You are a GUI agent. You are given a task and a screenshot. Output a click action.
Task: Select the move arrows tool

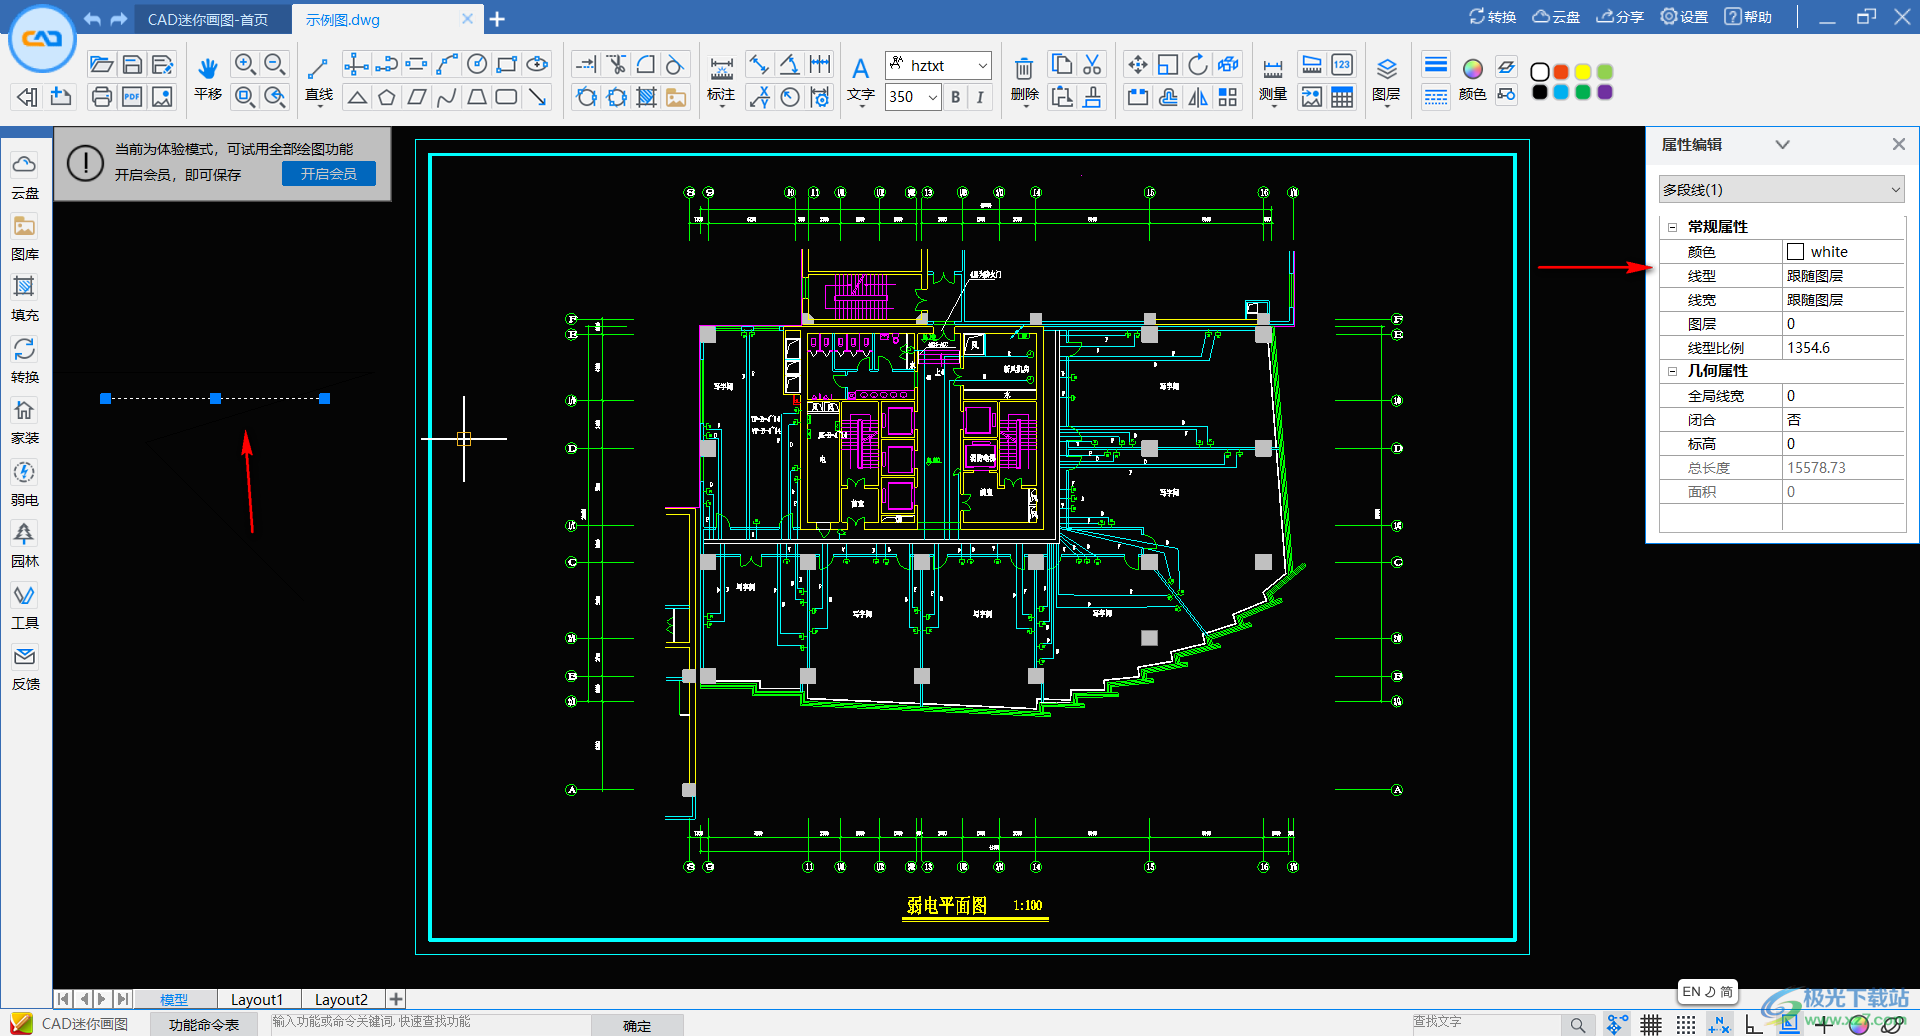[1138, 65]
